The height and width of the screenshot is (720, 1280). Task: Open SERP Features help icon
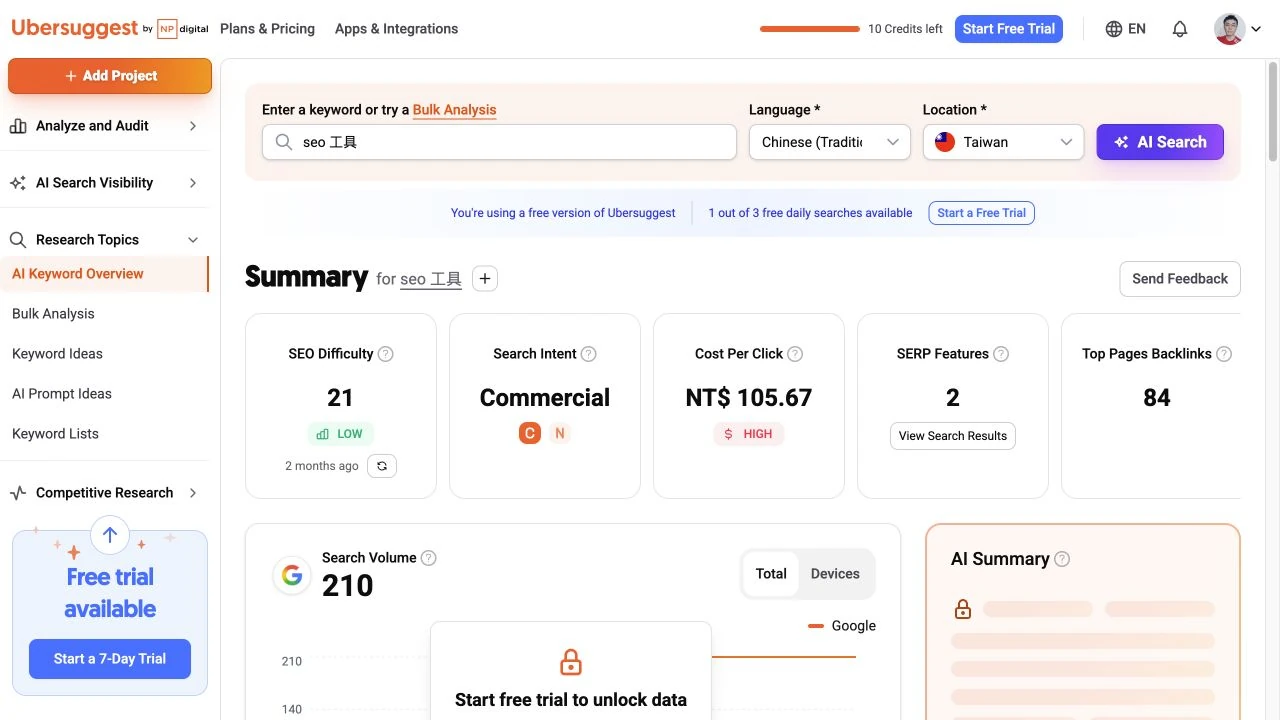1001,354
